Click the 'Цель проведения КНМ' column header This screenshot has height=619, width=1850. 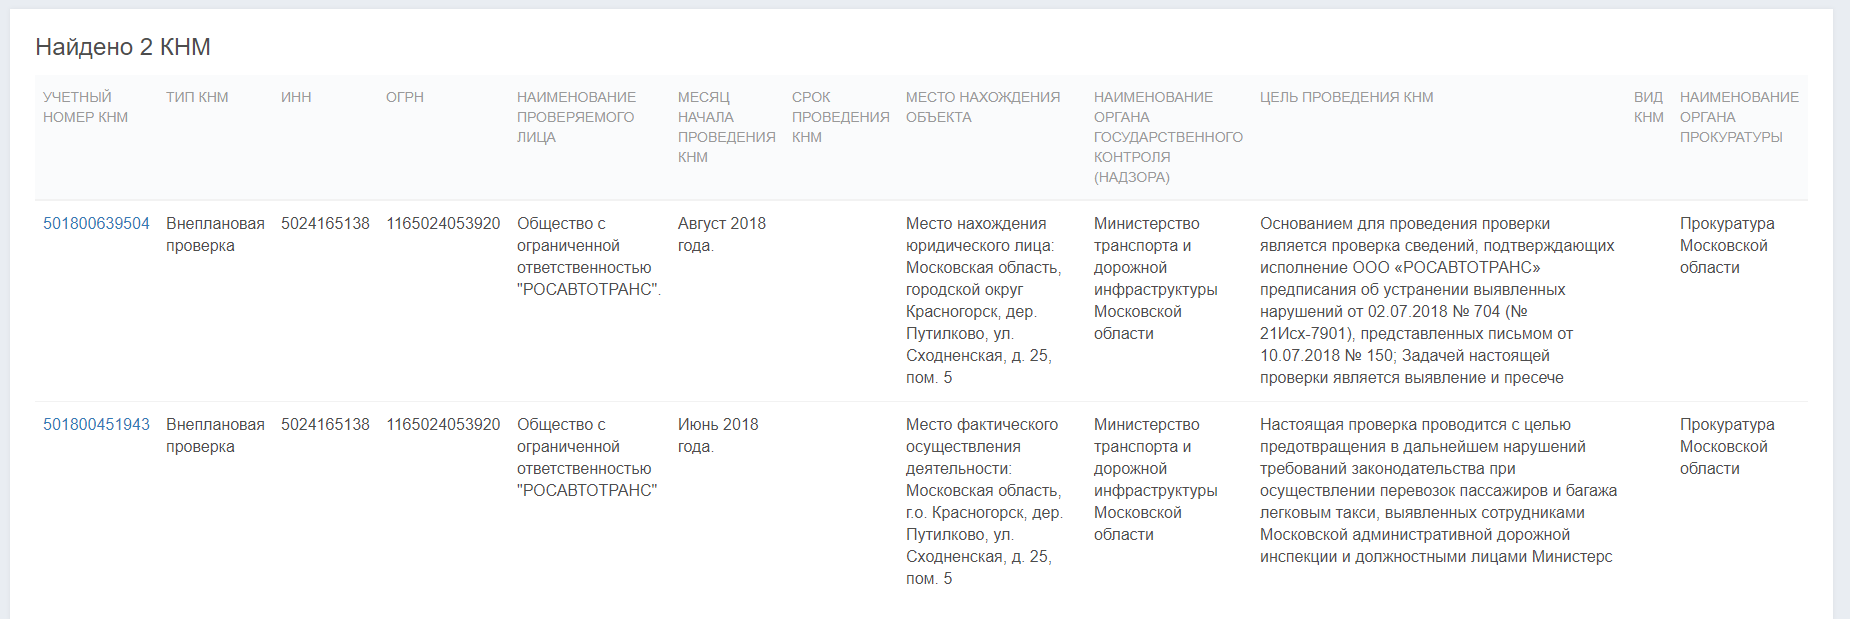1347,97
